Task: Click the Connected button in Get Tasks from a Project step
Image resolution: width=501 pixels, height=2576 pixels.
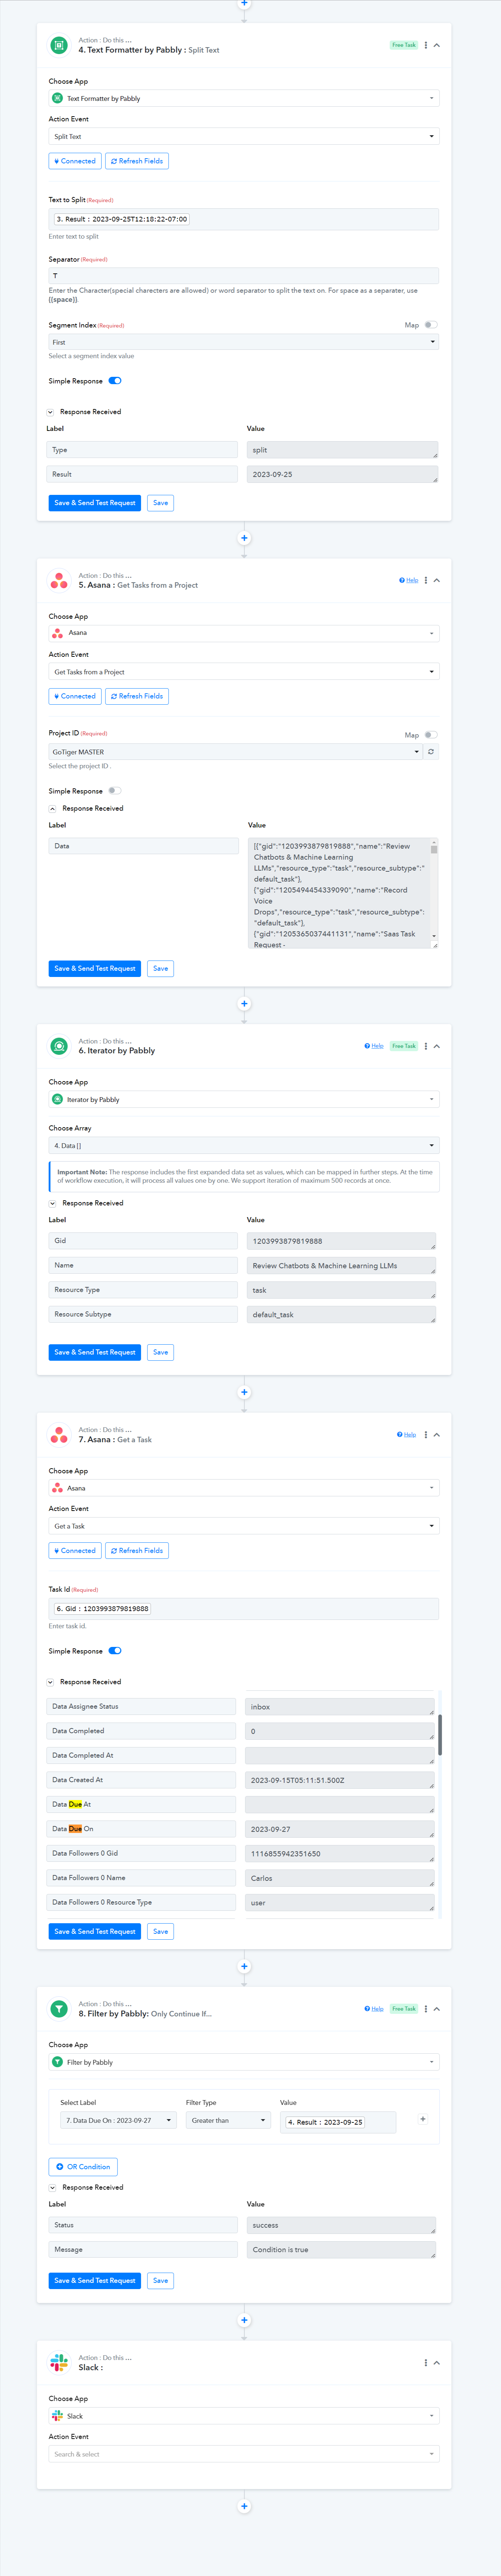Action: 75,696
